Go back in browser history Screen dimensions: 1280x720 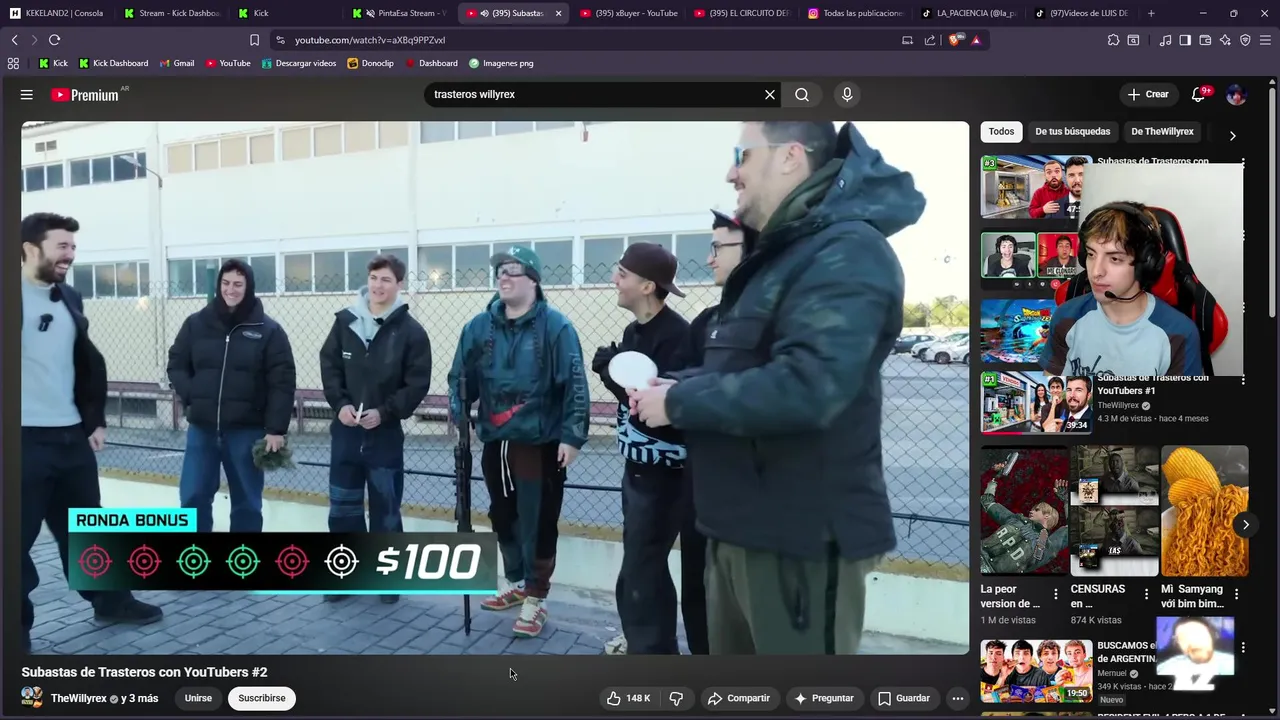[14, 40]
